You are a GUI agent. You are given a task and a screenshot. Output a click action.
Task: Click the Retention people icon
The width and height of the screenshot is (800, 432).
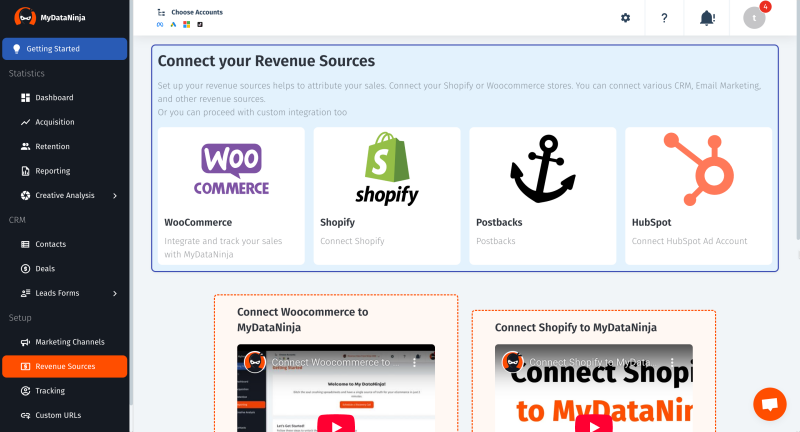25,146
